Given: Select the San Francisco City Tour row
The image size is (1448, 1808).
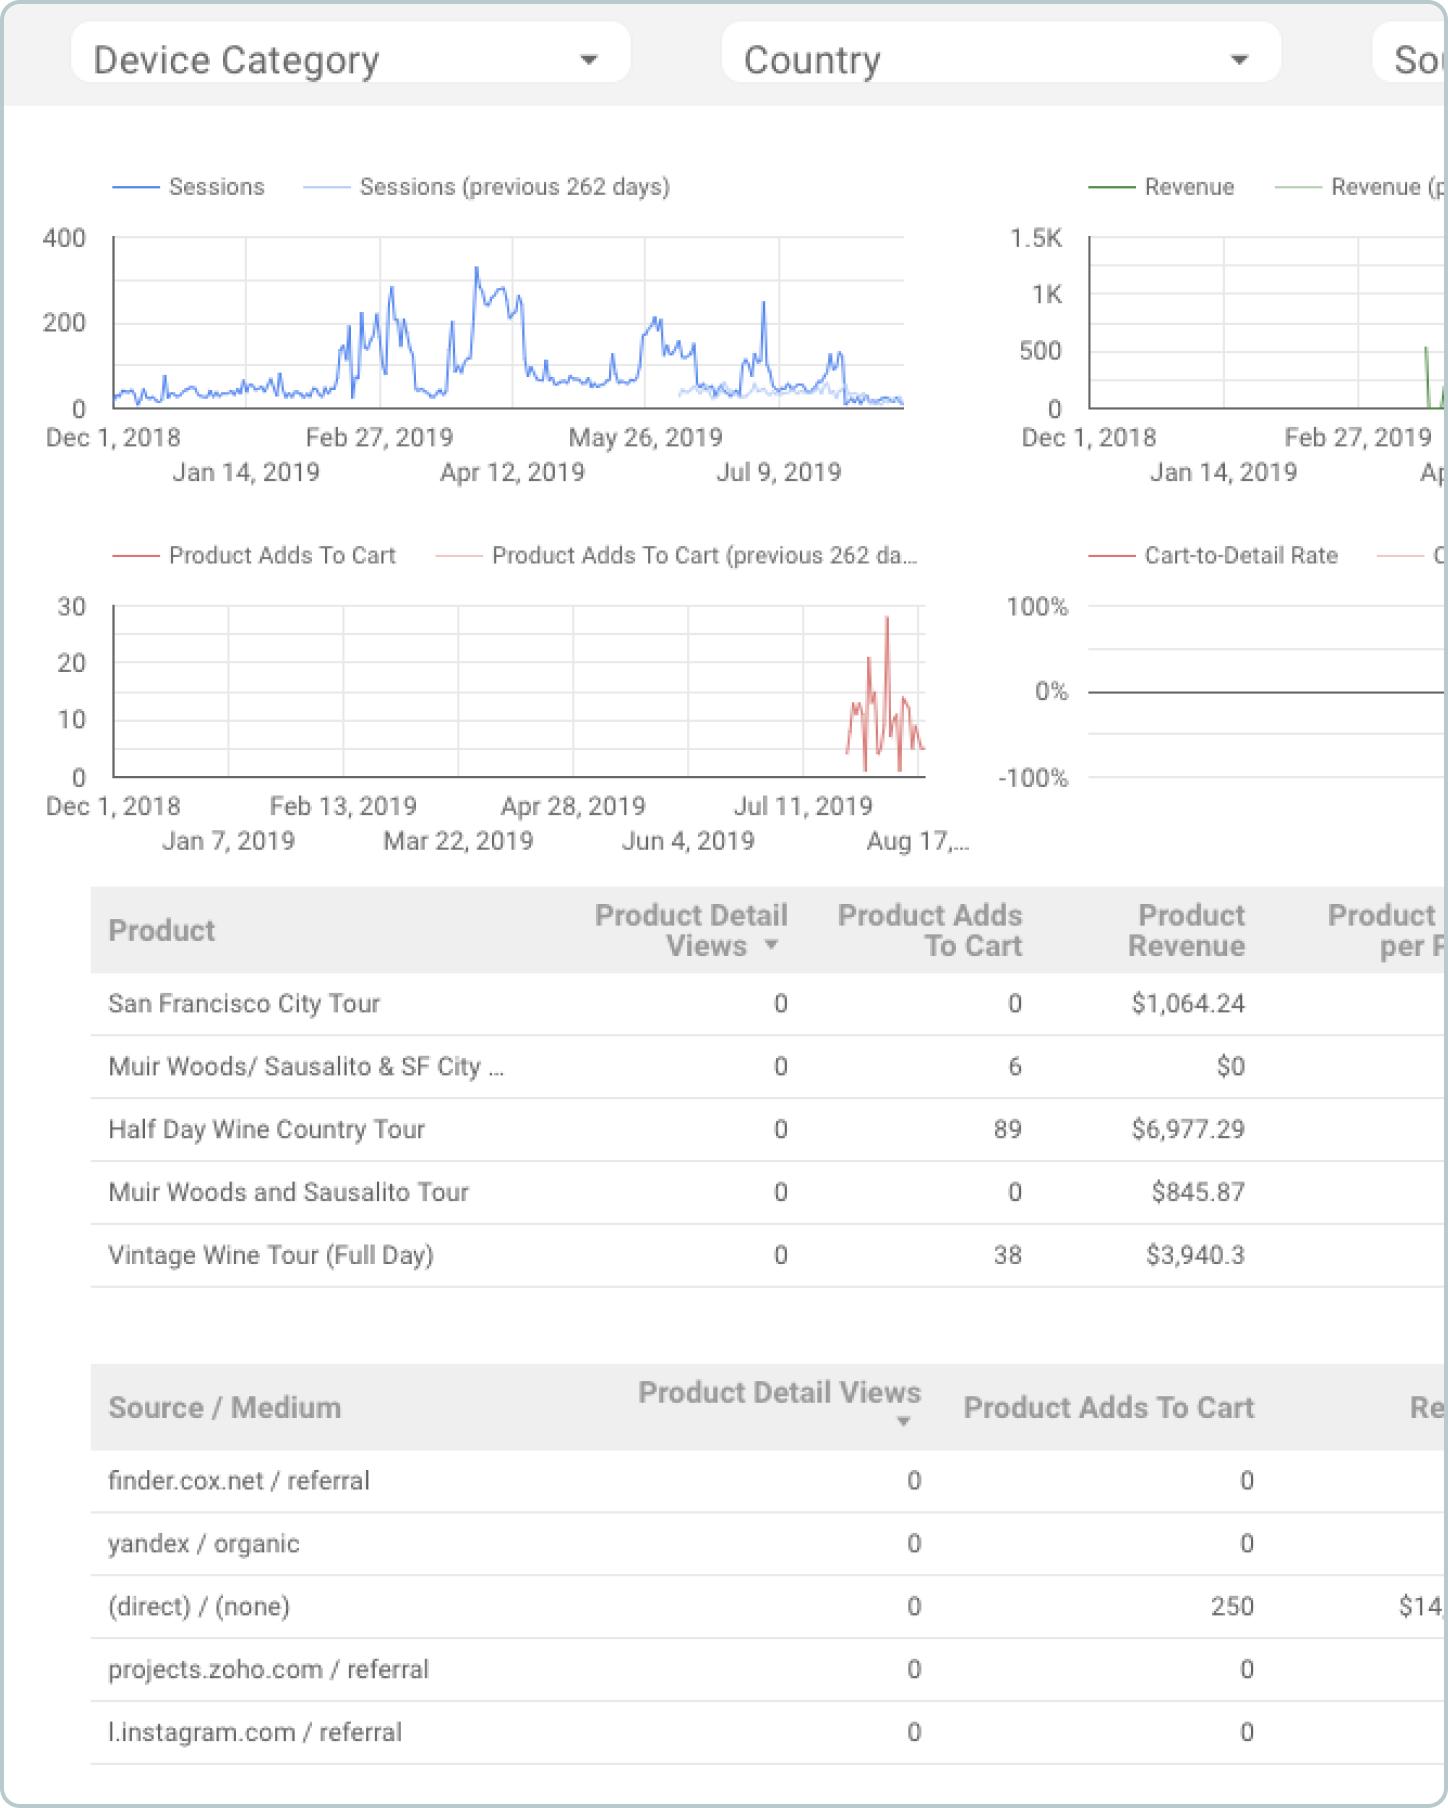Looking at the screenshot, I should pos(244,1004).
